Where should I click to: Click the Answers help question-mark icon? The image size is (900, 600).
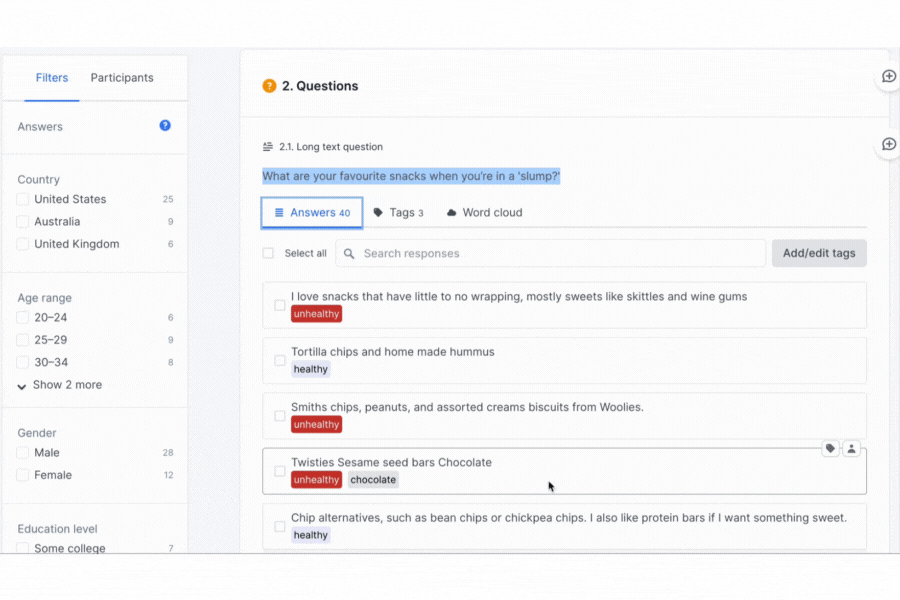165,126
